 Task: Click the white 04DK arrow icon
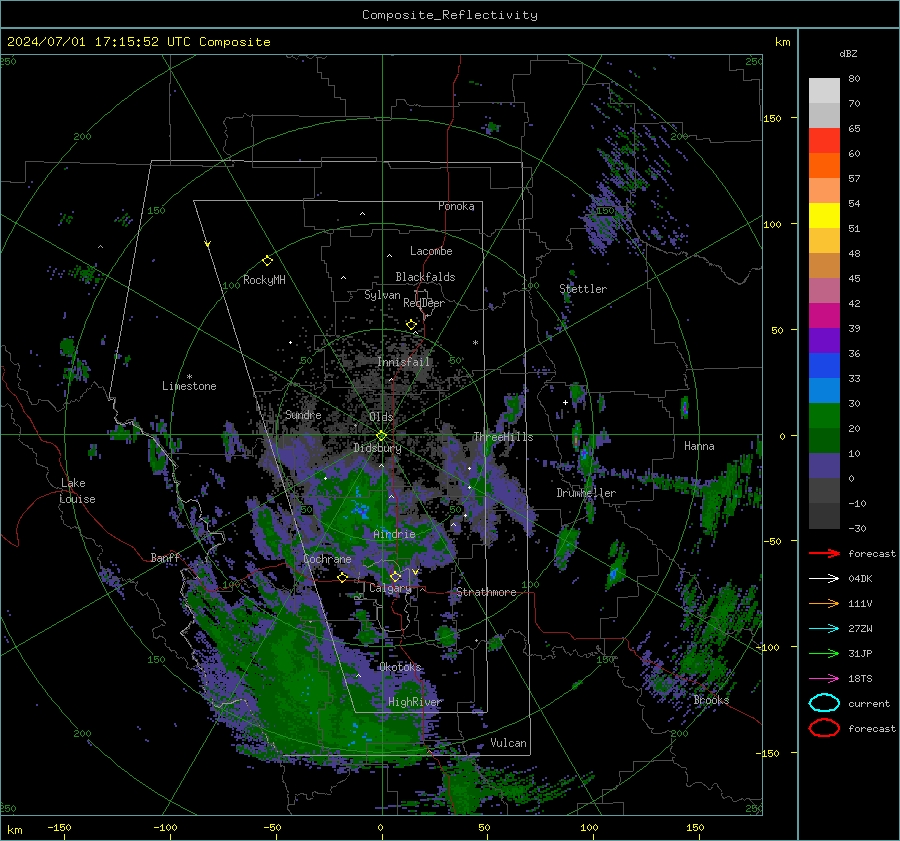[x=824, y=579]
